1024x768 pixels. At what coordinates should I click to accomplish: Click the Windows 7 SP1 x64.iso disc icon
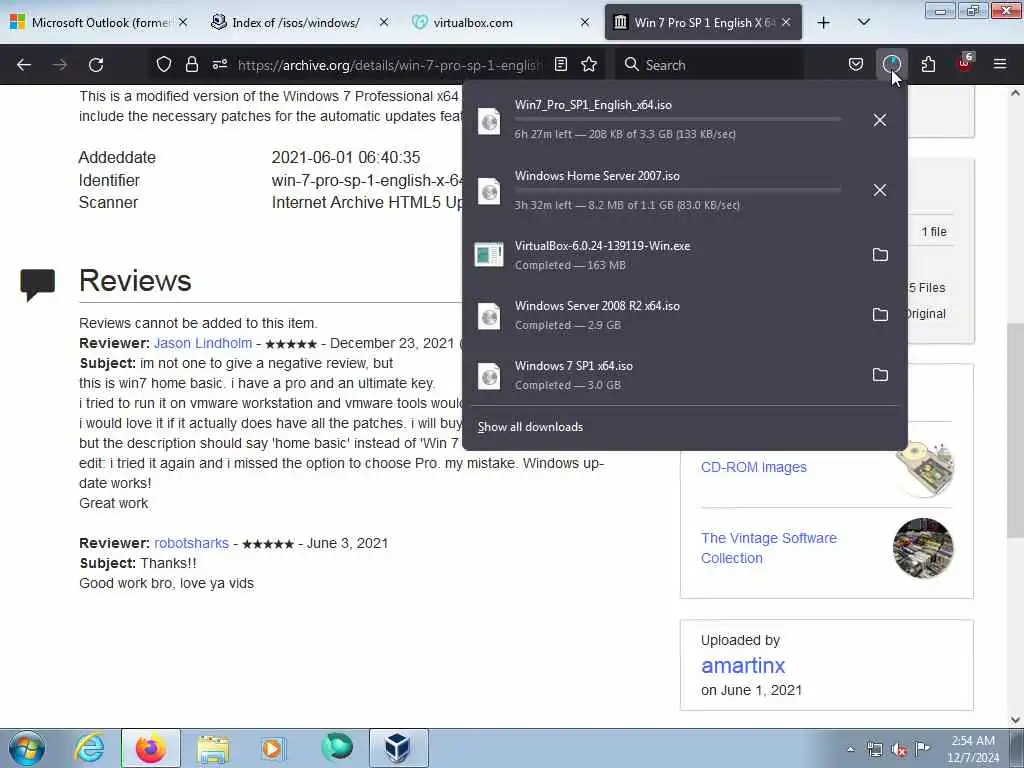(x=489, y=376)
